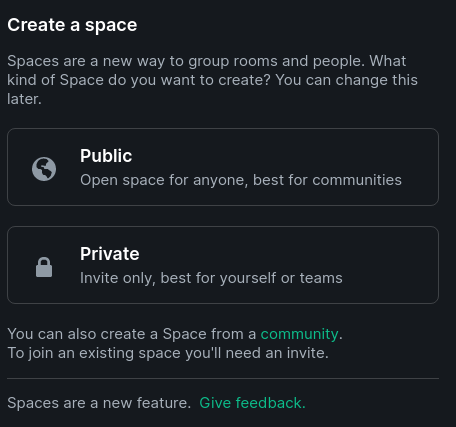
Task: Click 'Invite only, best for yourself or teams'
Action: coord(211,278)
